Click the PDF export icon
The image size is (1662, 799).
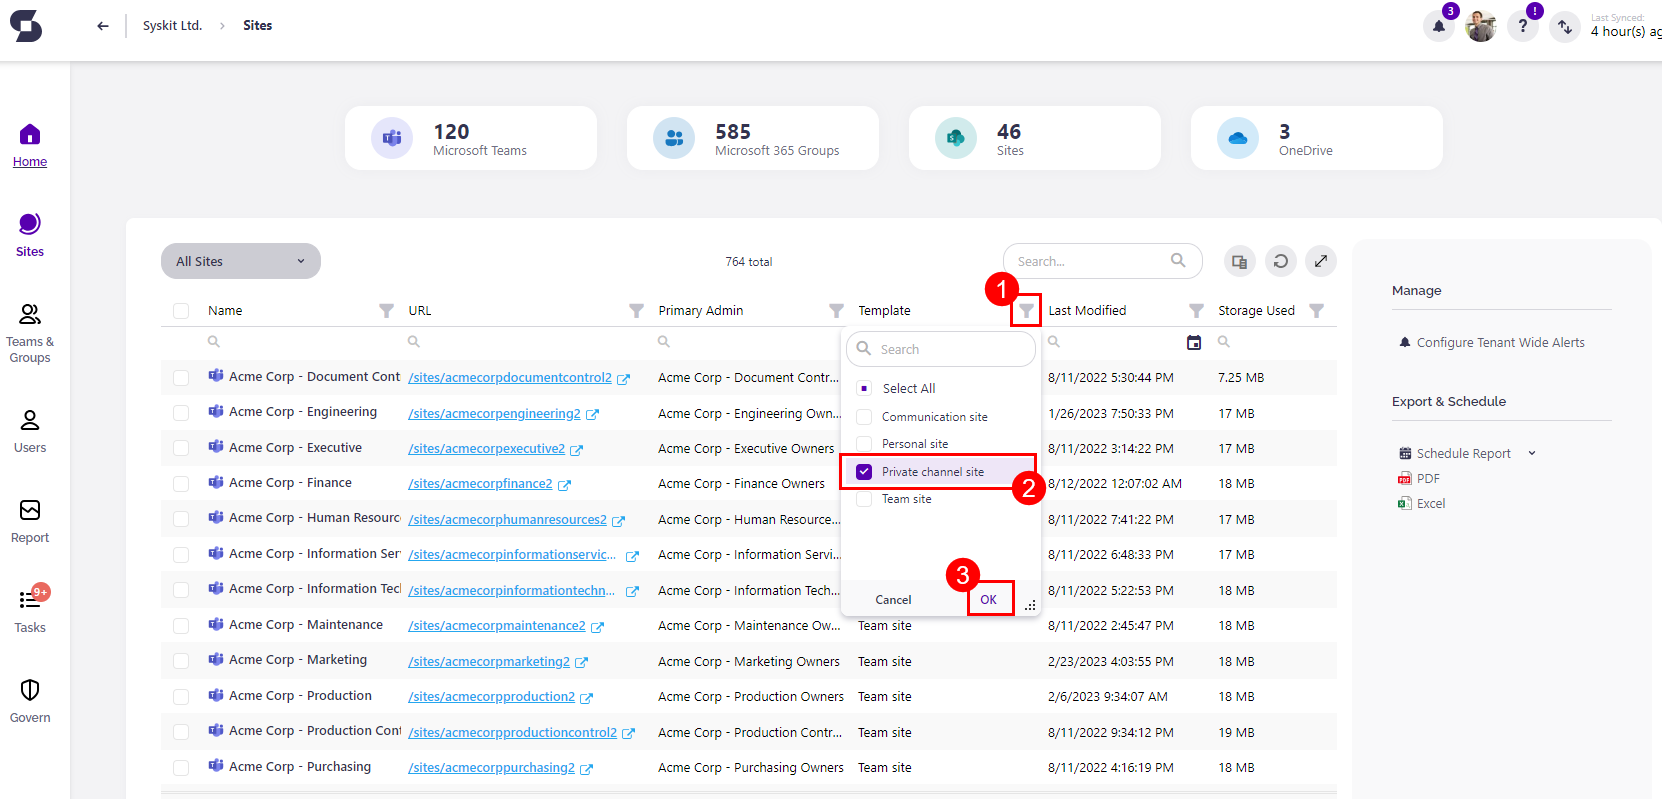click(1404, 479)
